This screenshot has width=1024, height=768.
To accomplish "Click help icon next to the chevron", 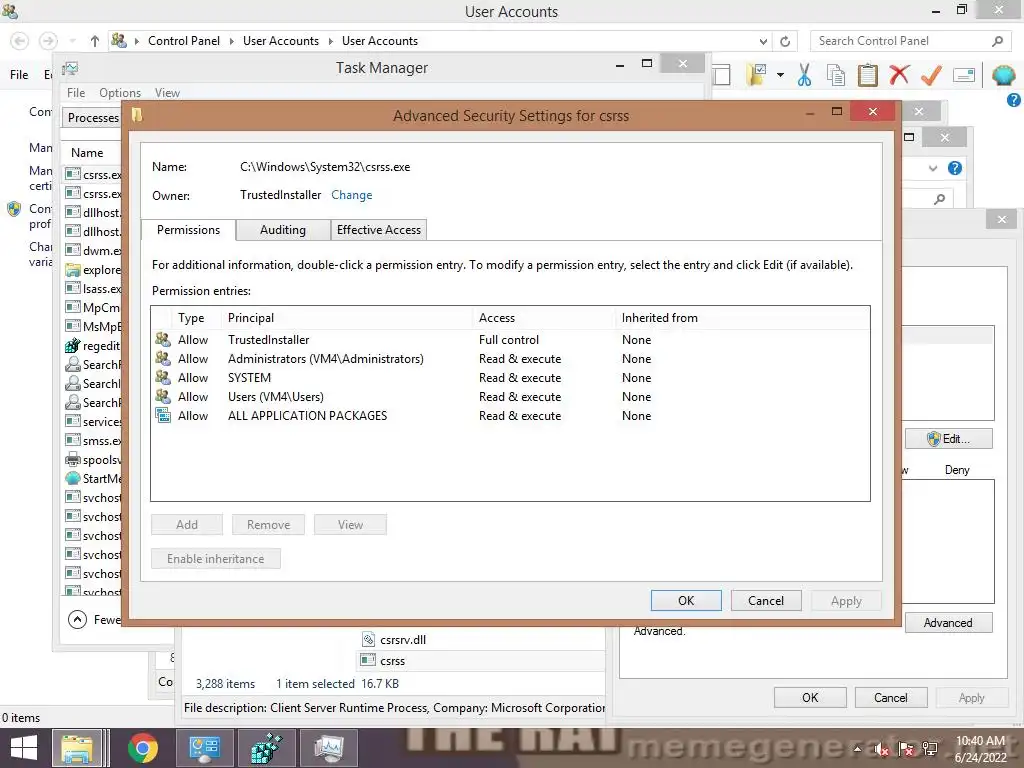I will (x=955, y=168).
